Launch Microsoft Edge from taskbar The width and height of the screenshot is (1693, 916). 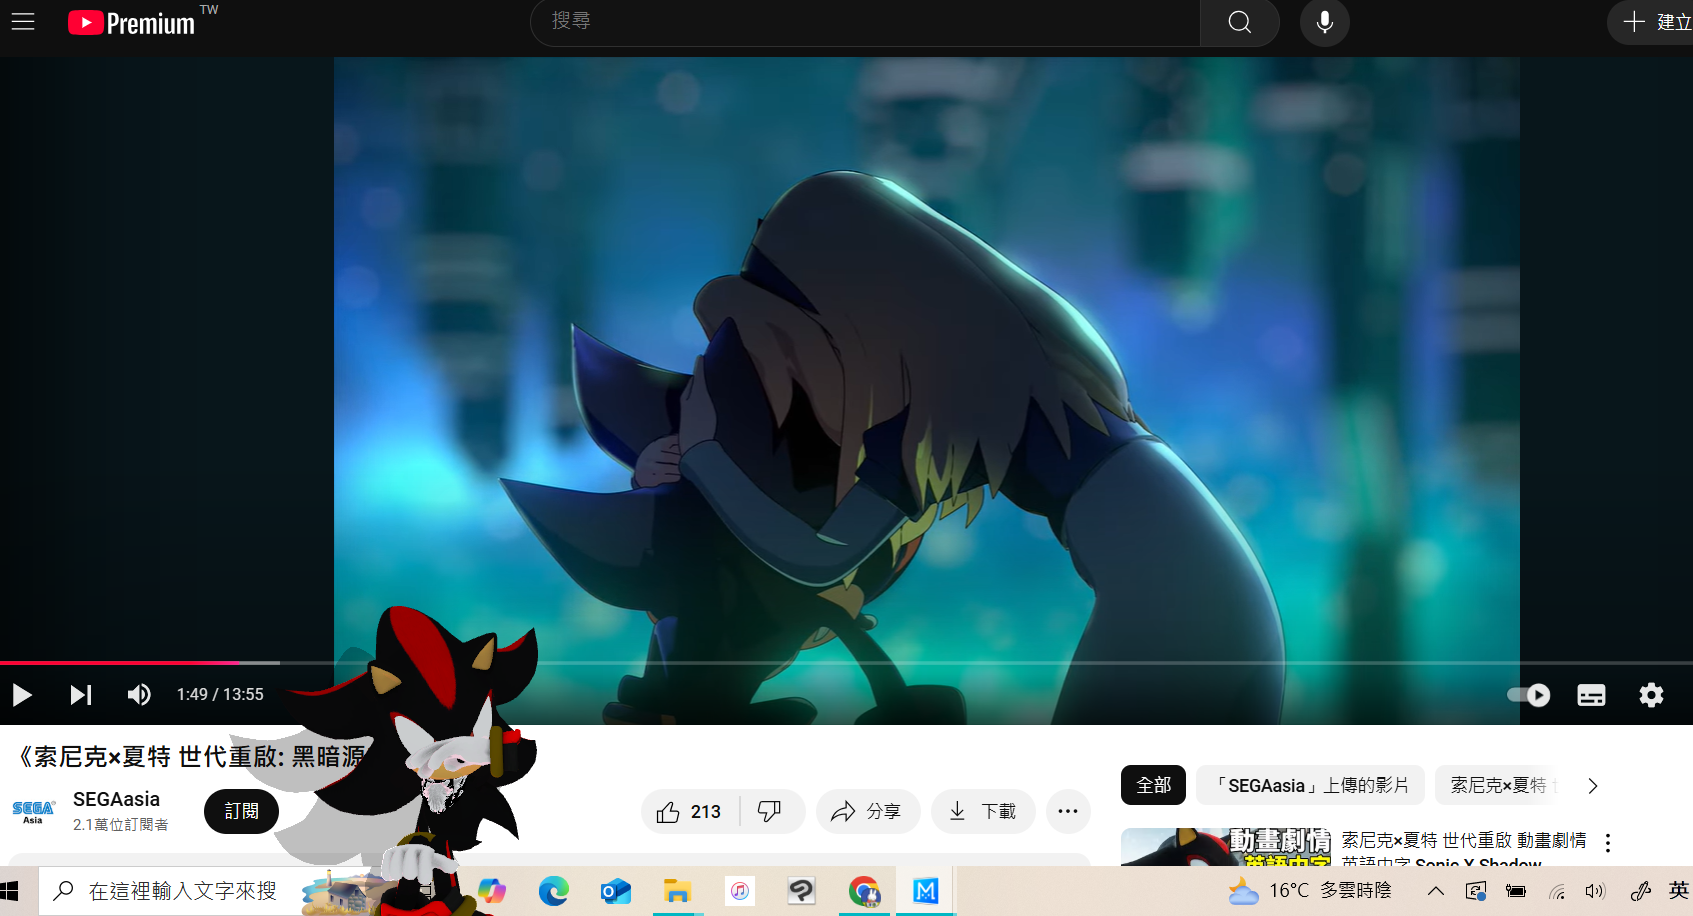tap(553, 891)
